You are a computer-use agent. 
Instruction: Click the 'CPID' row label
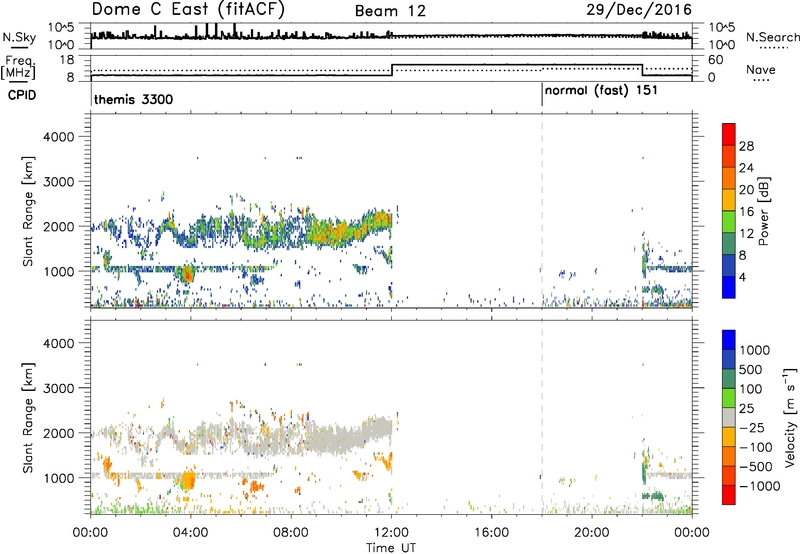coord(22,95)
